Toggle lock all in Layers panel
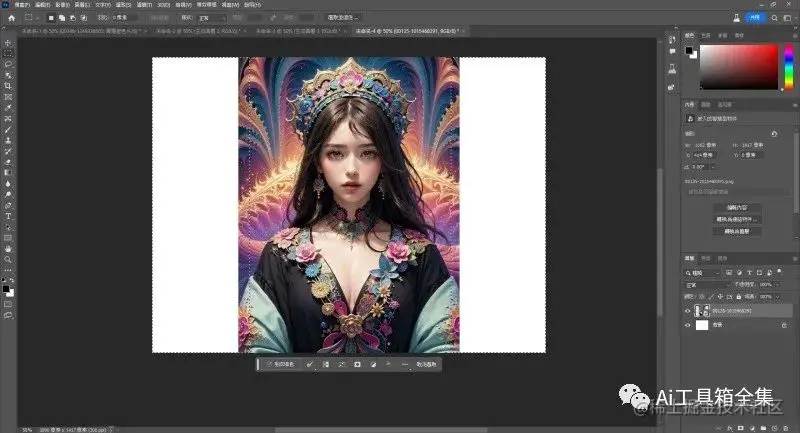This screenshot has height=433, width=800. click(738, 296)
